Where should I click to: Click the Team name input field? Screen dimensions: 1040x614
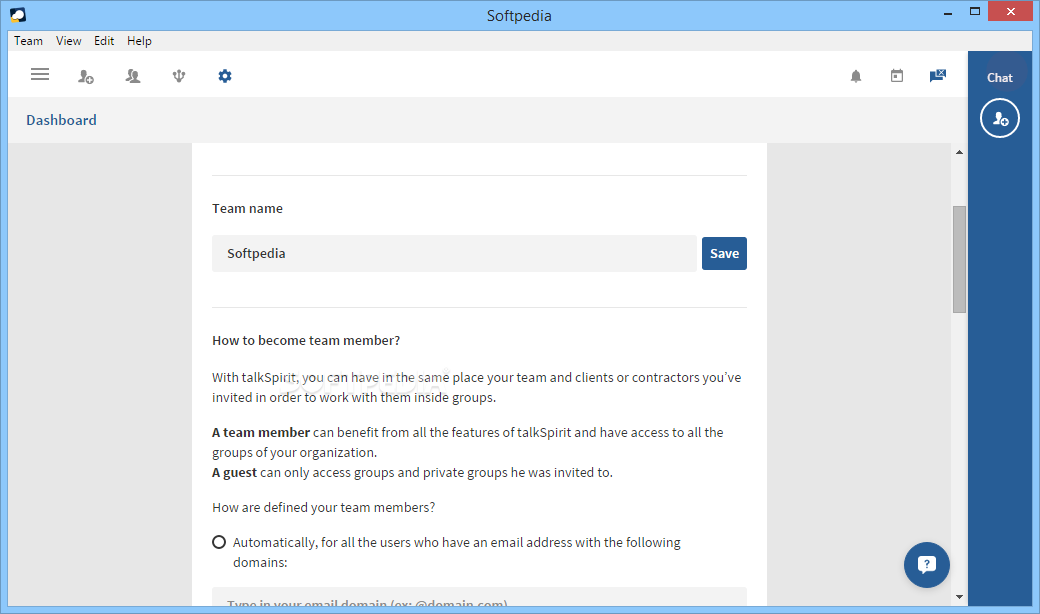pos(454,253)
